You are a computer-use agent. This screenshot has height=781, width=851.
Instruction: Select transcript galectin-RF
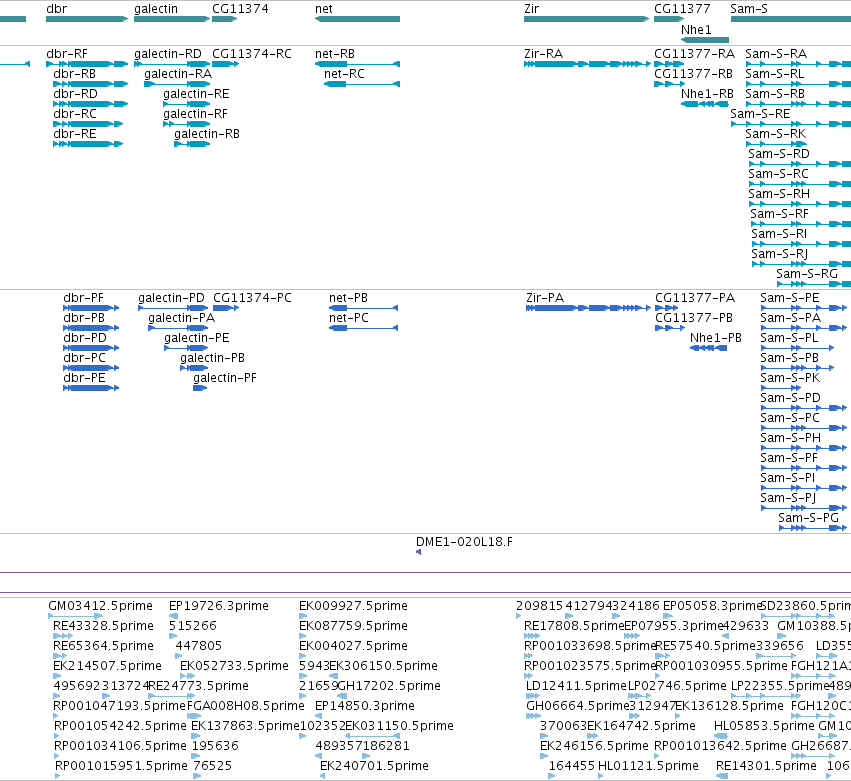coord(187,124)
